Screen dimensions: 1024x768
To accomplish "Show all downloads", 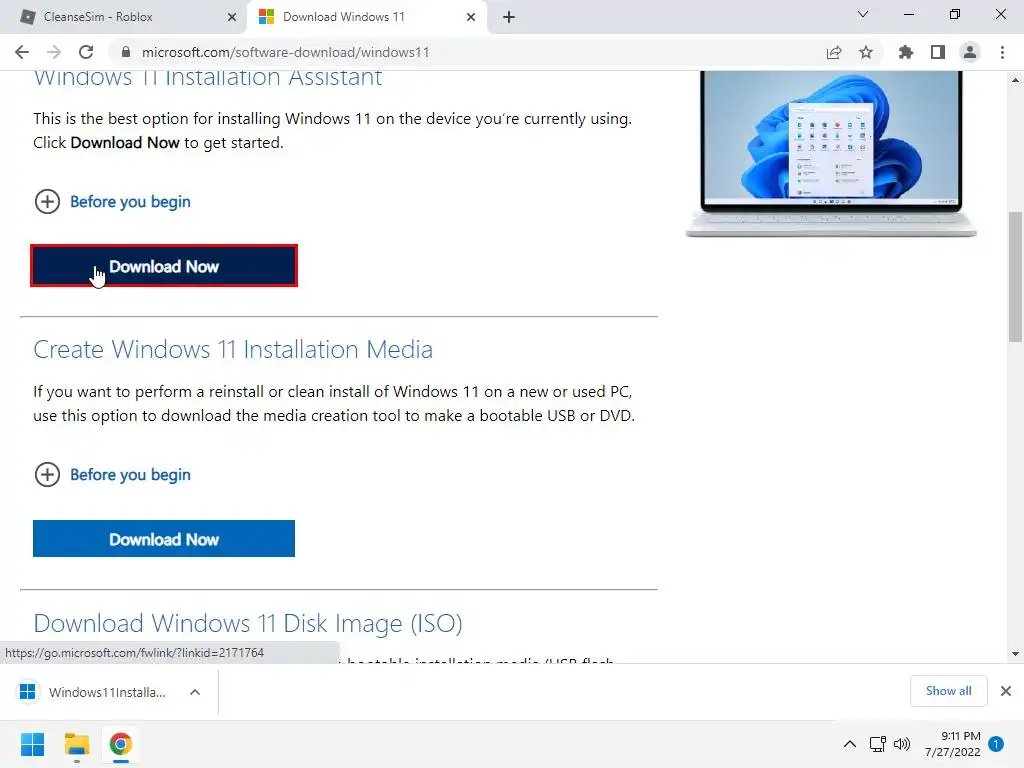I will (x=948, y=691).
